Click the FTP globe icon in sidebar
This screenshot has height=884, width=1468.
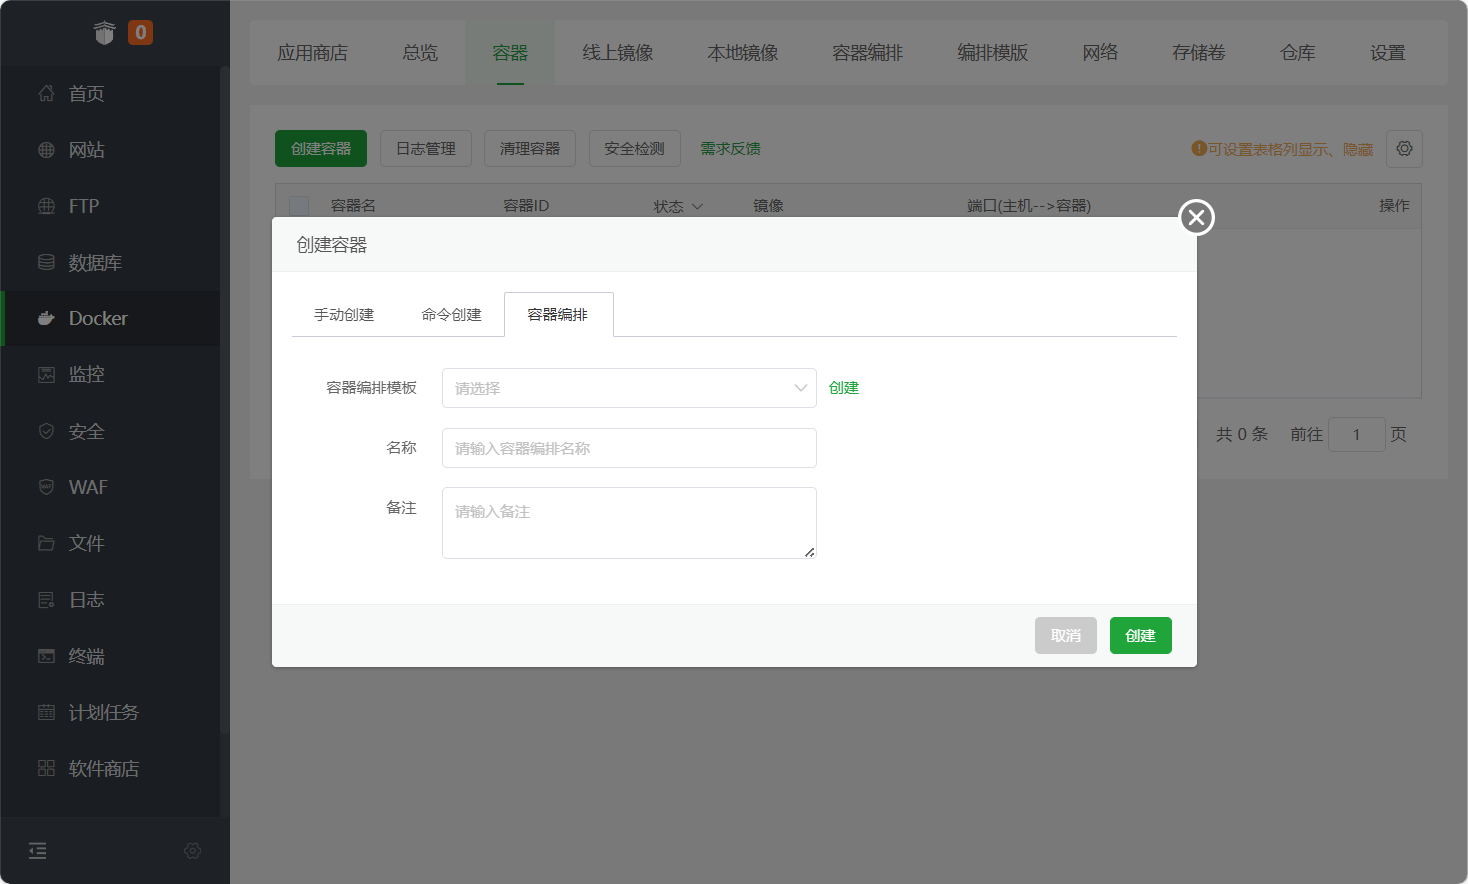[46, 206]
